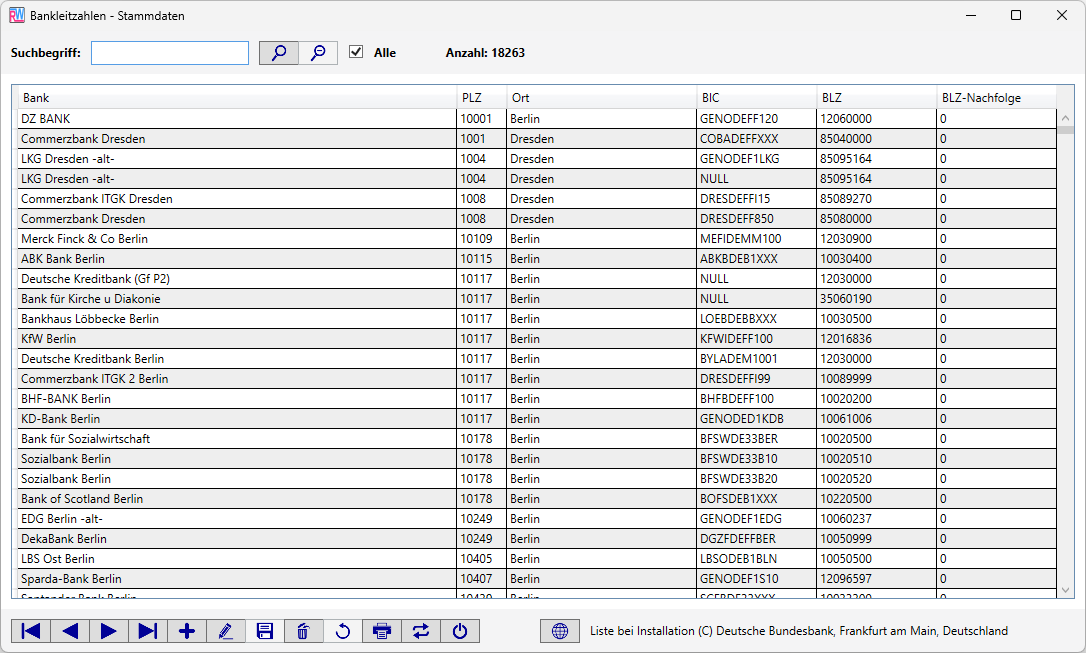Click the scrollbar up arrow
The width and height of the screenshot is (1086, 653).
(x=1065, y=118)
